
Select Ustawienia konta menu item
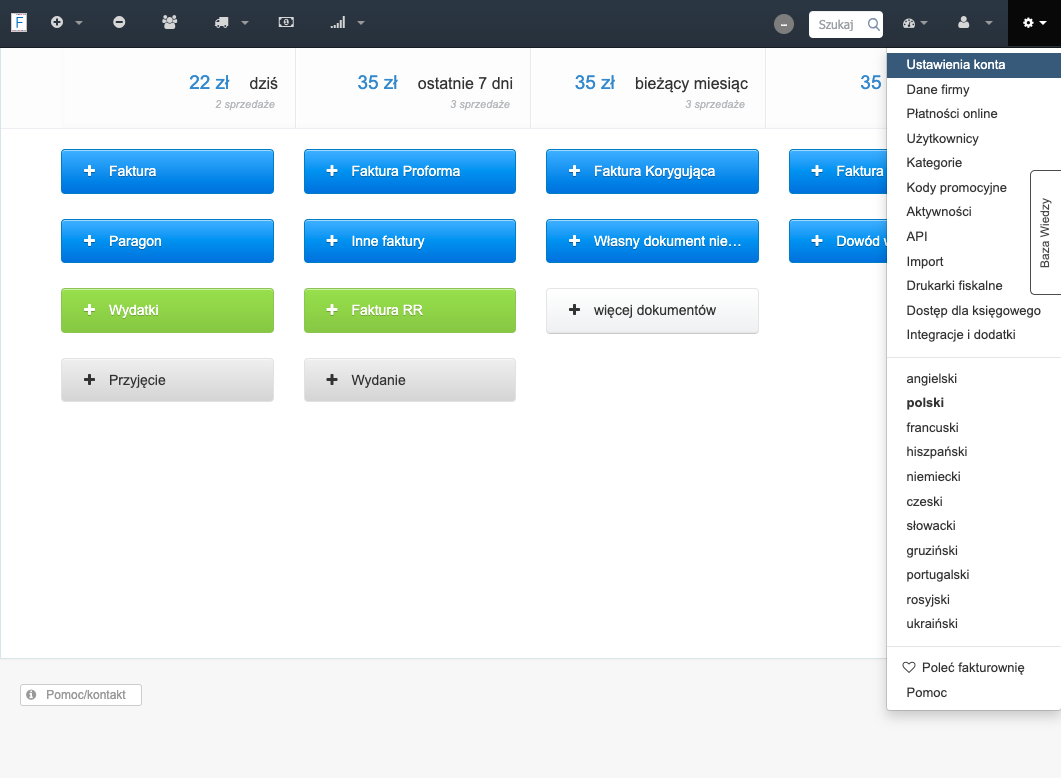point(974,65)
